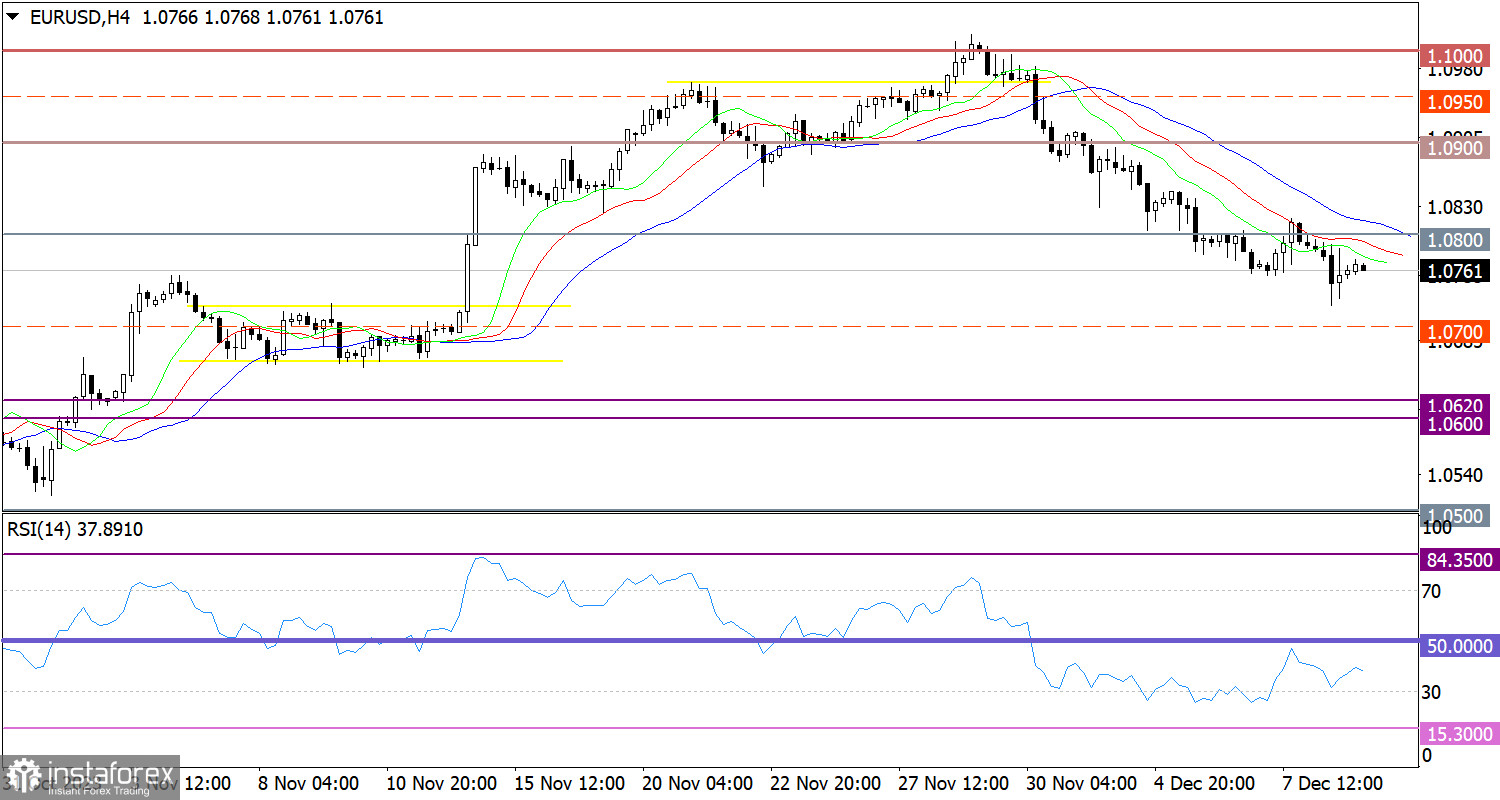Open the chart menu triangle beside EURUSD,H4

pos(13,17)
